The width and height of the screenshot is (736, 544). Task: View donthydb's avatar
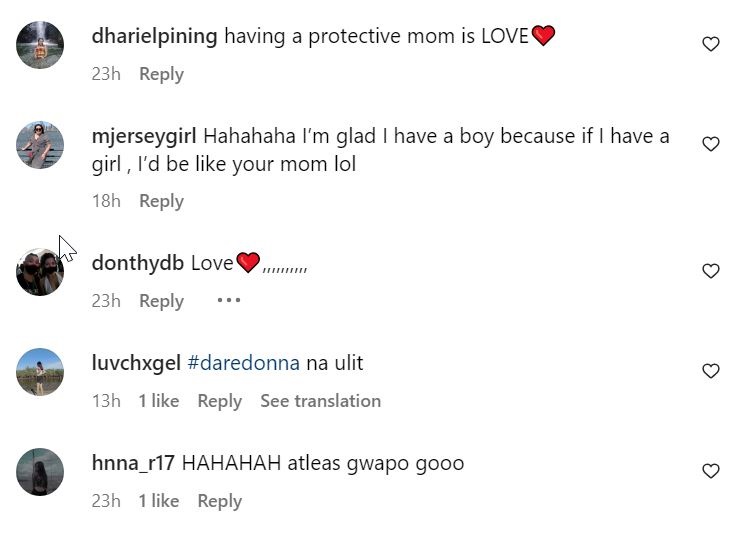[40, 272]
